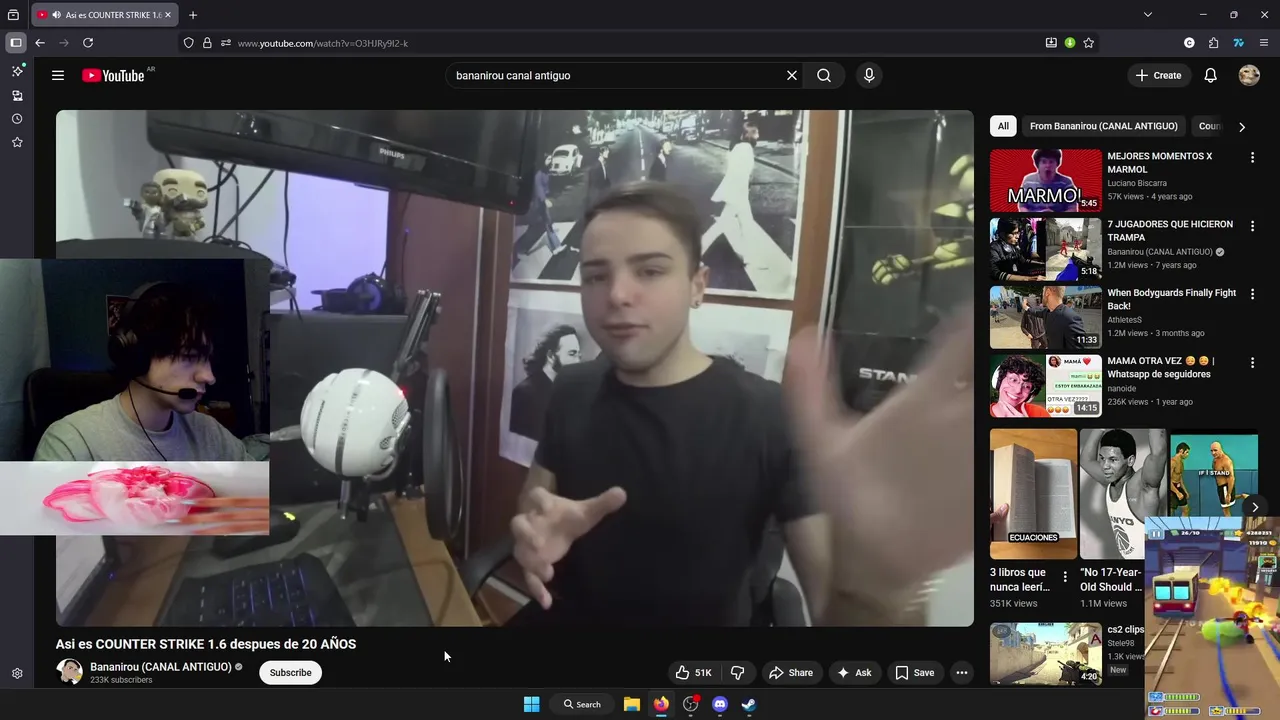Open YouTube notifications bell
The image size is (1280, 720).
point(1210,75)
